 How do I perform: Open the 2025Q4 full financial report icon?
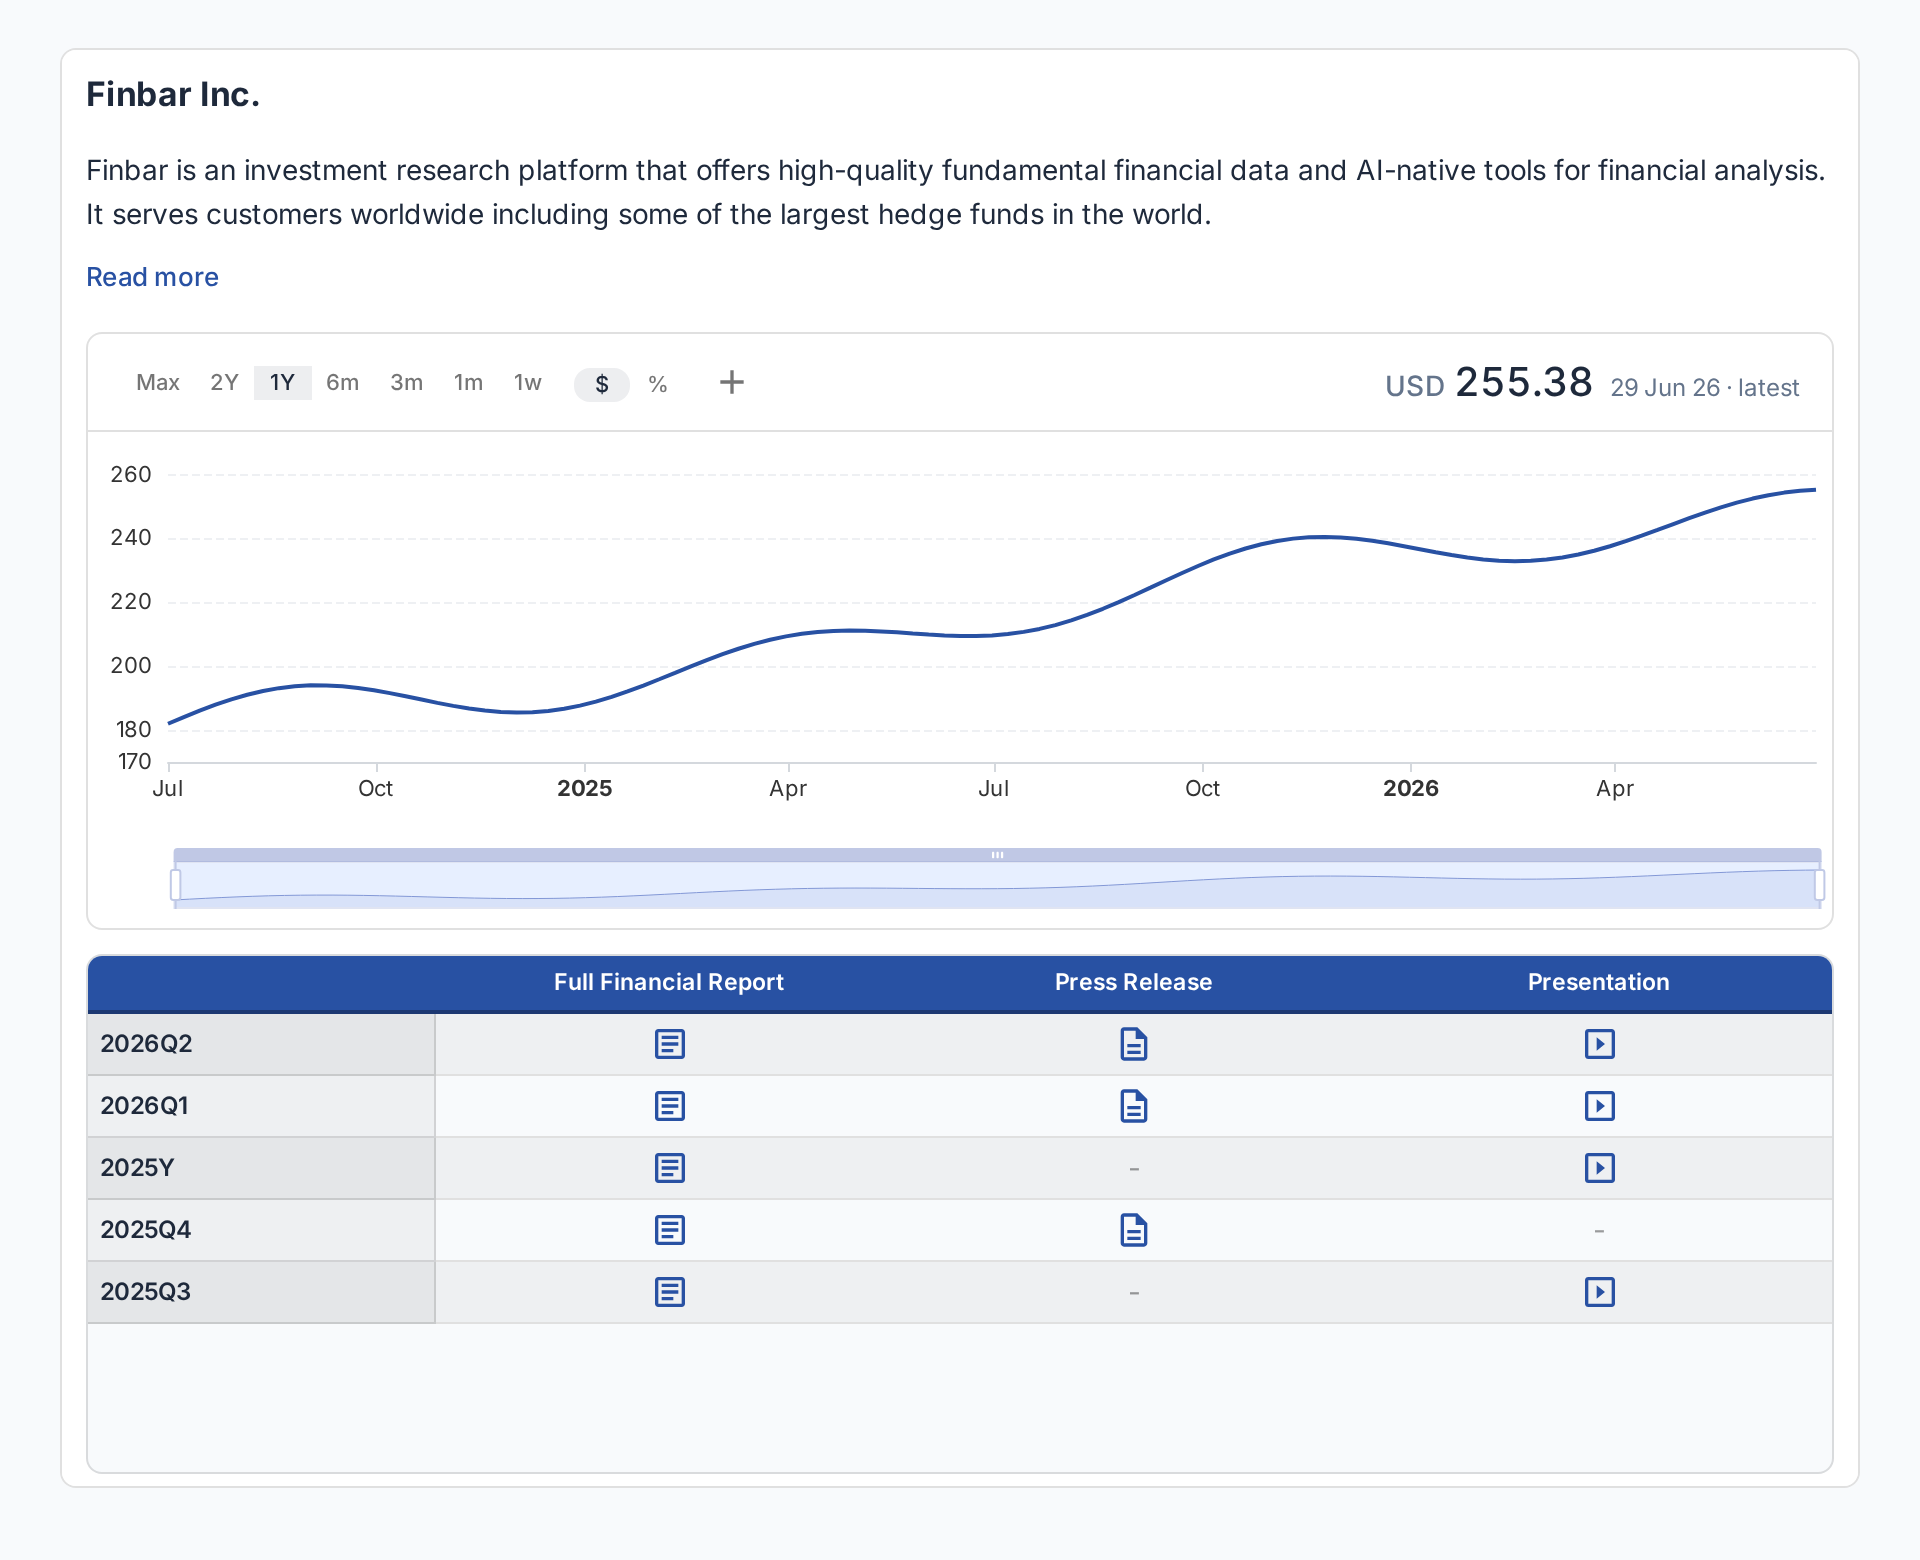(x=669, y=1230)
